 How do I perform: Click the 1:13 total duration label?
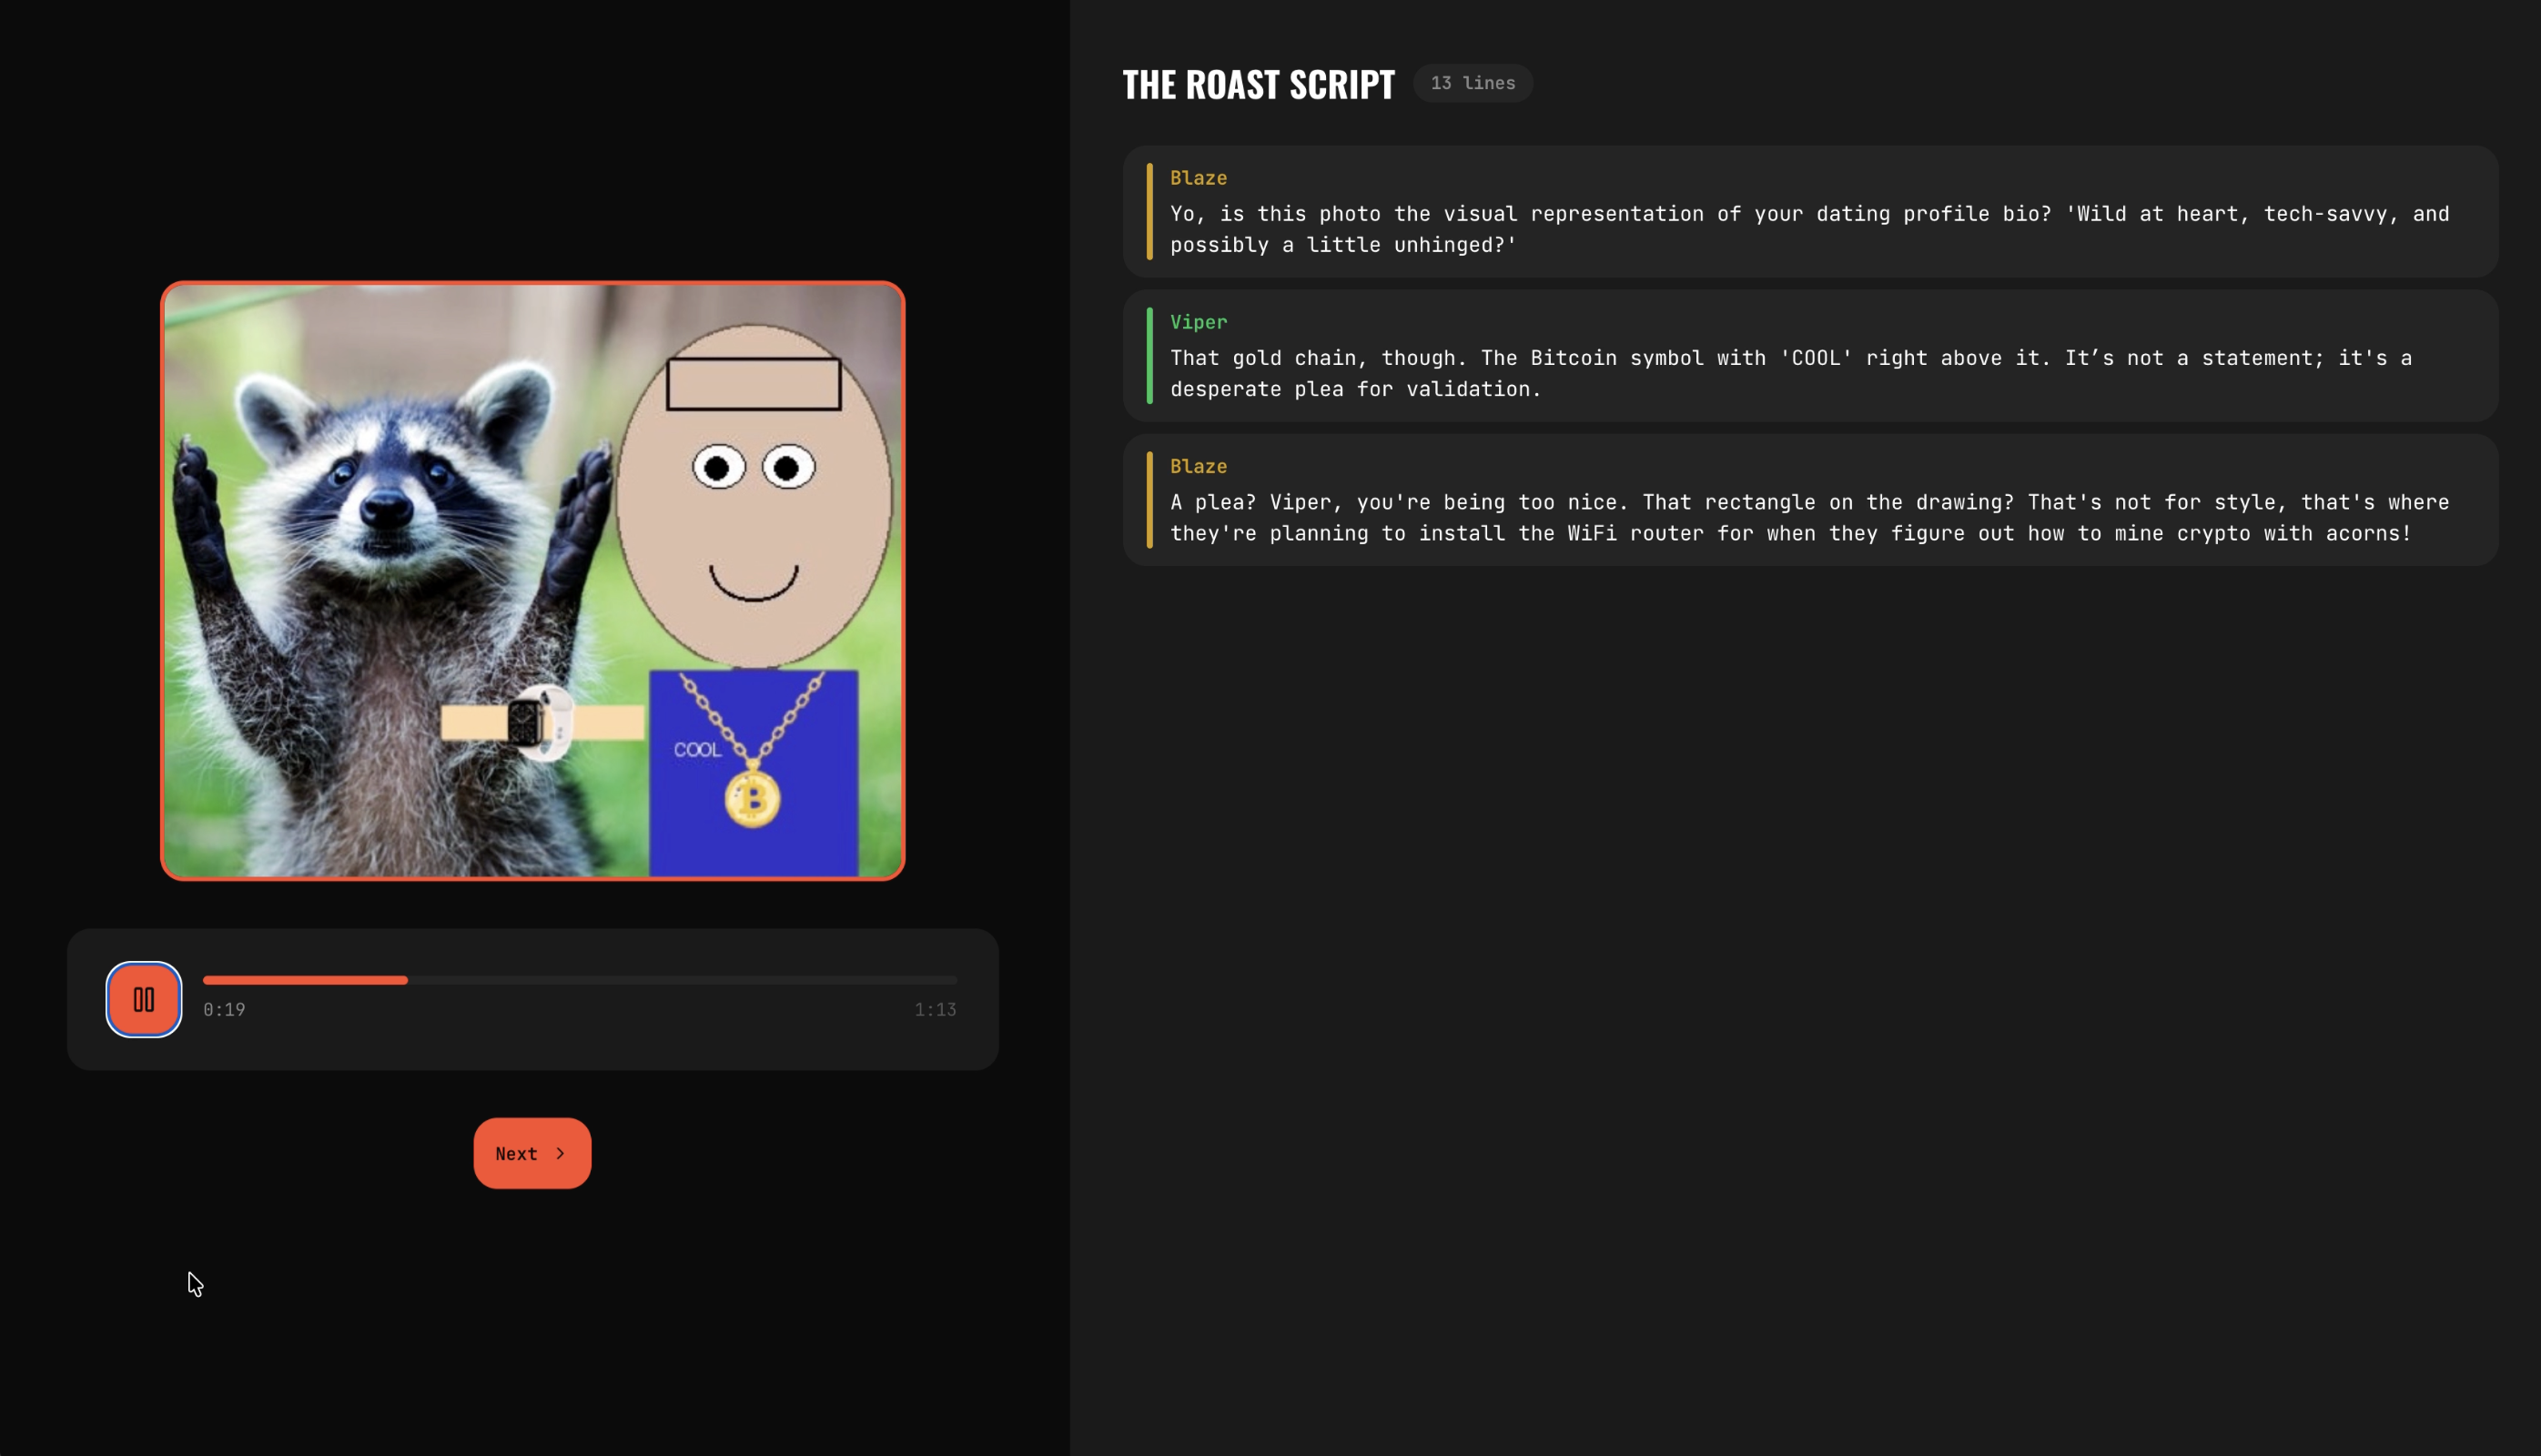pyautogui.click(x=935, y=1010)
